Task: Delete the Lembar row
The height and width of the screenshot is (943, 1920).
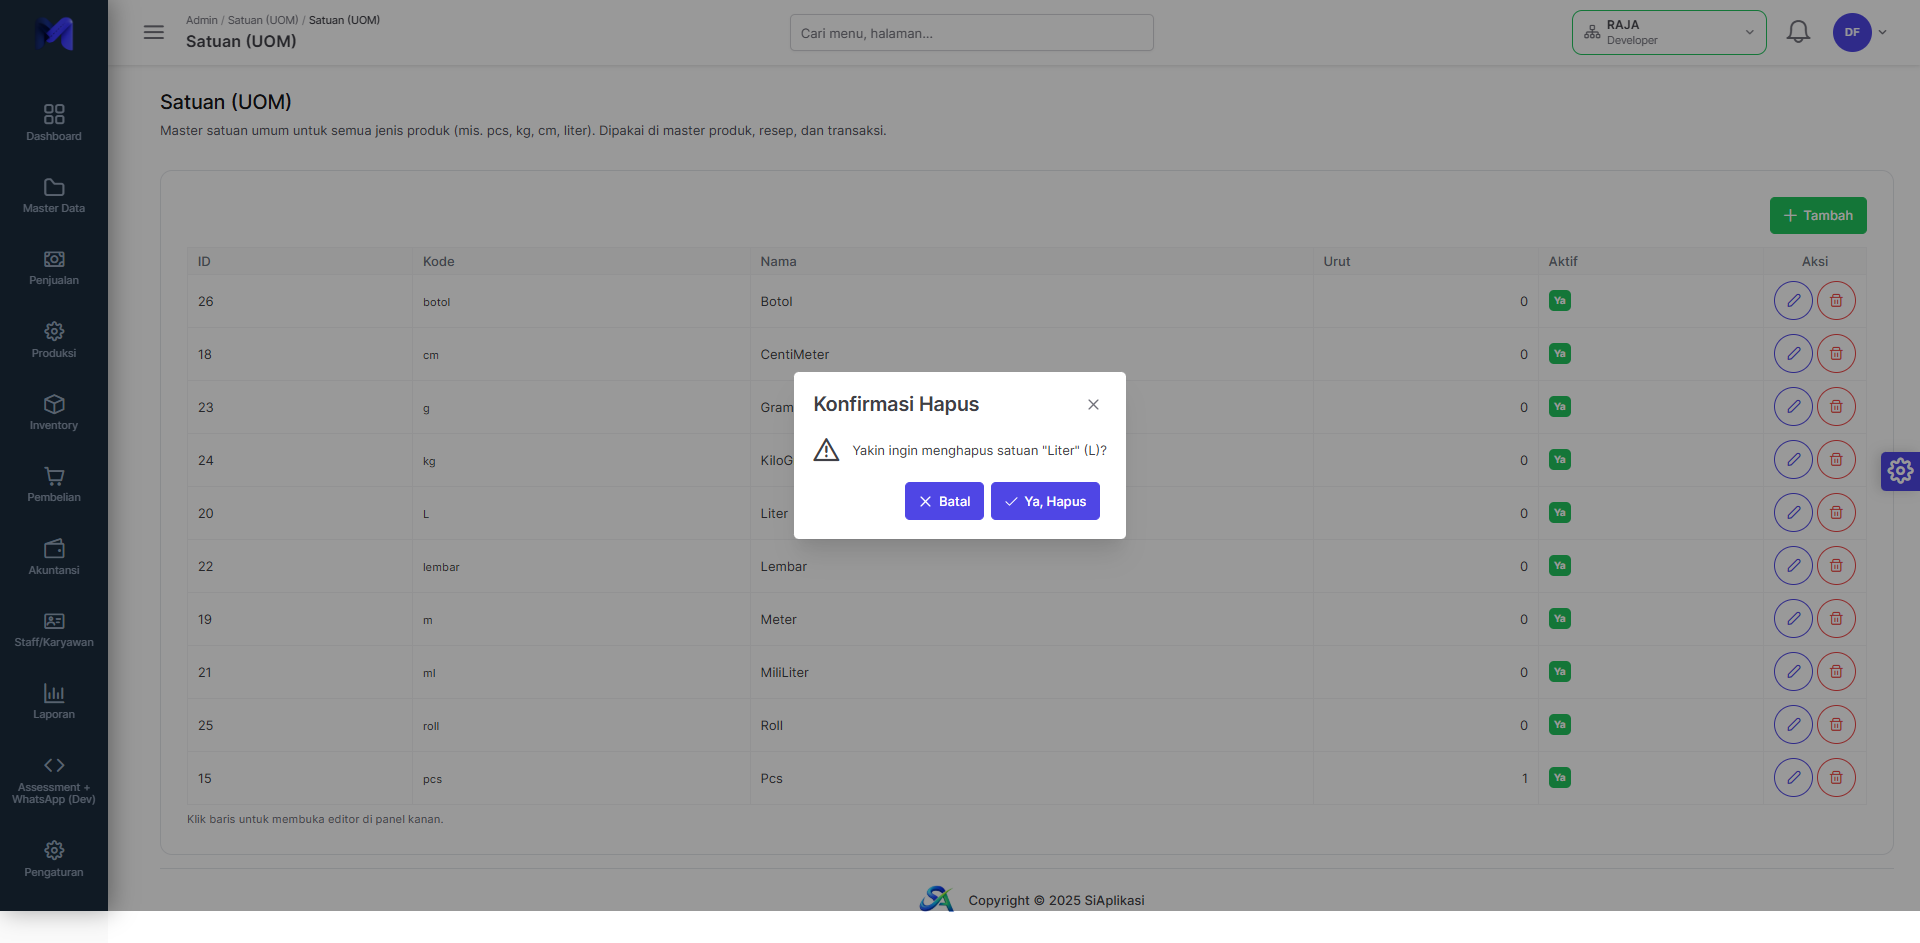Action: pos(1836,566)
